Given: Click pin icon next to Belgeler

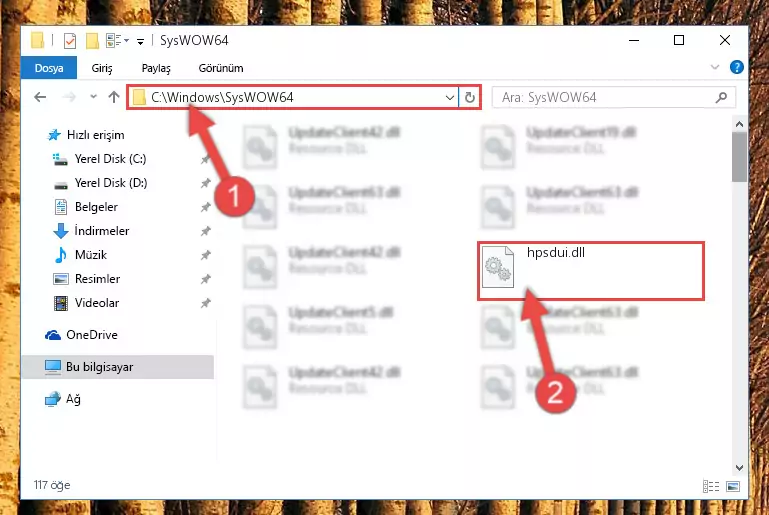Looking at the screenshot, I should pyautogui.click(x=205, y=207).
